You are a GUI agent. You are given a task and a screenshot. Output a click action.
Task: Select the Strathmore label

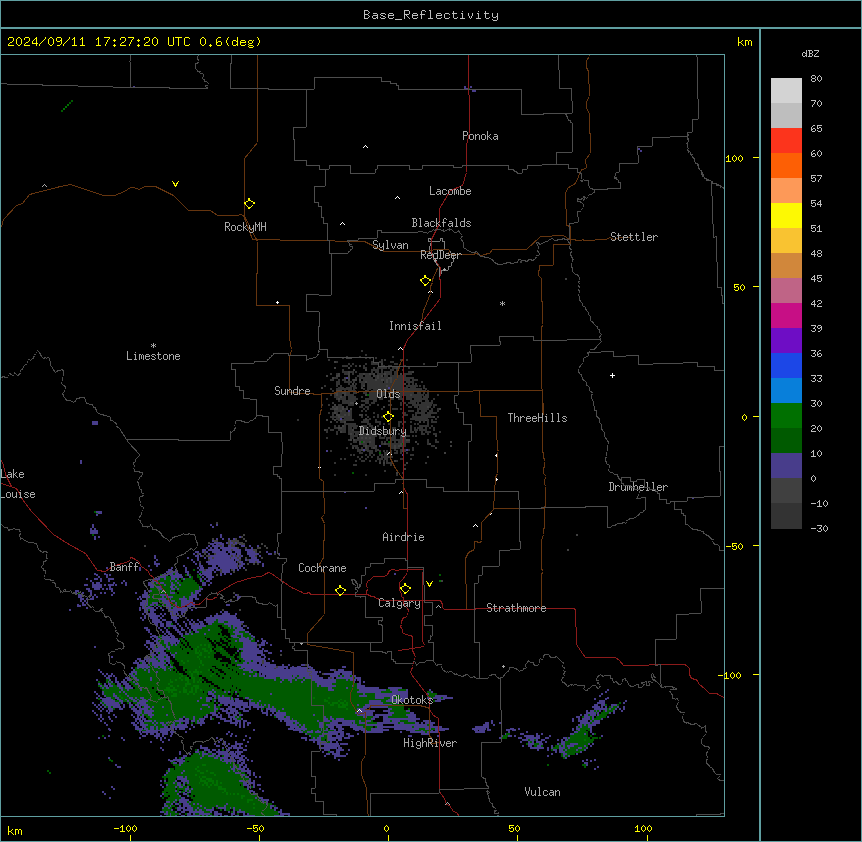(516, 608)
